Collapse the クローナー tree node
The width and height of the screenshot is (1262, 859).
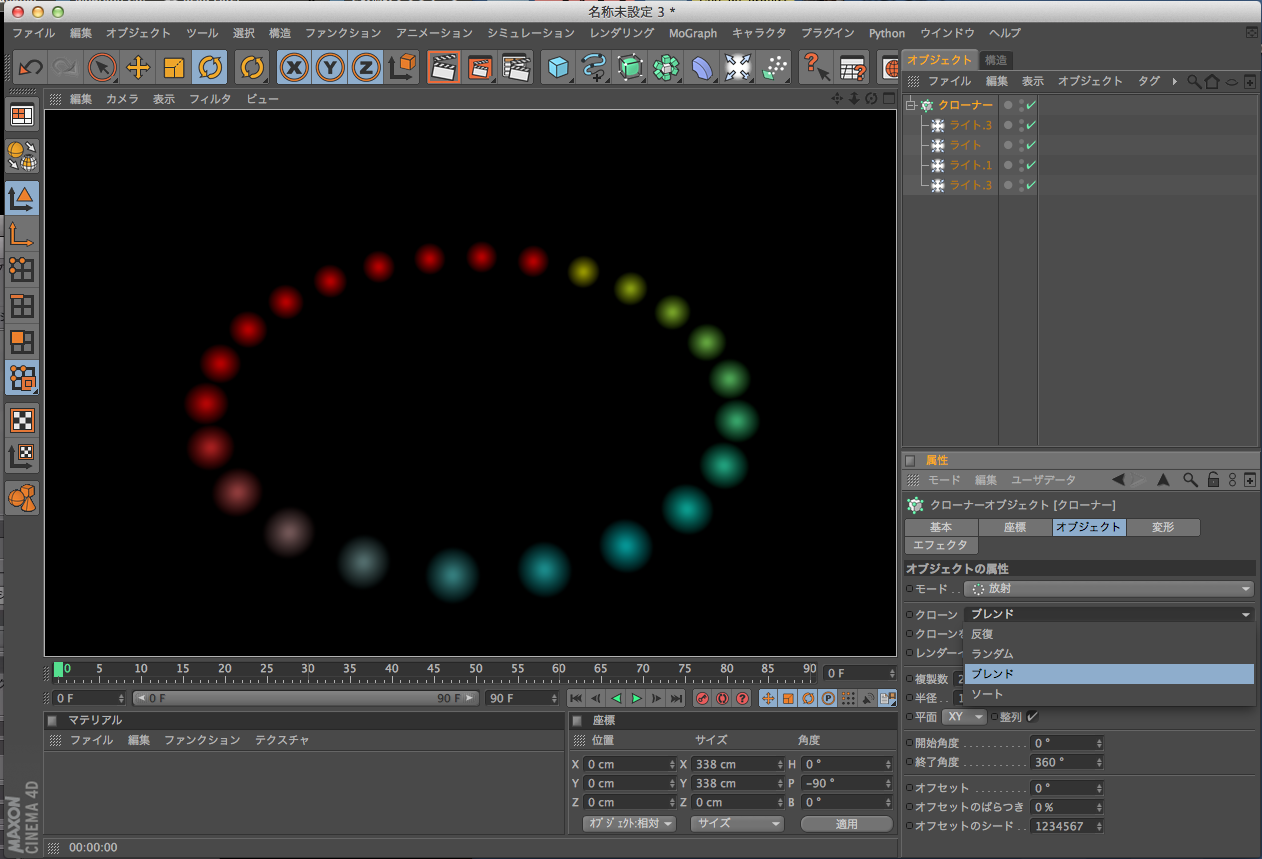click(911, 105)
